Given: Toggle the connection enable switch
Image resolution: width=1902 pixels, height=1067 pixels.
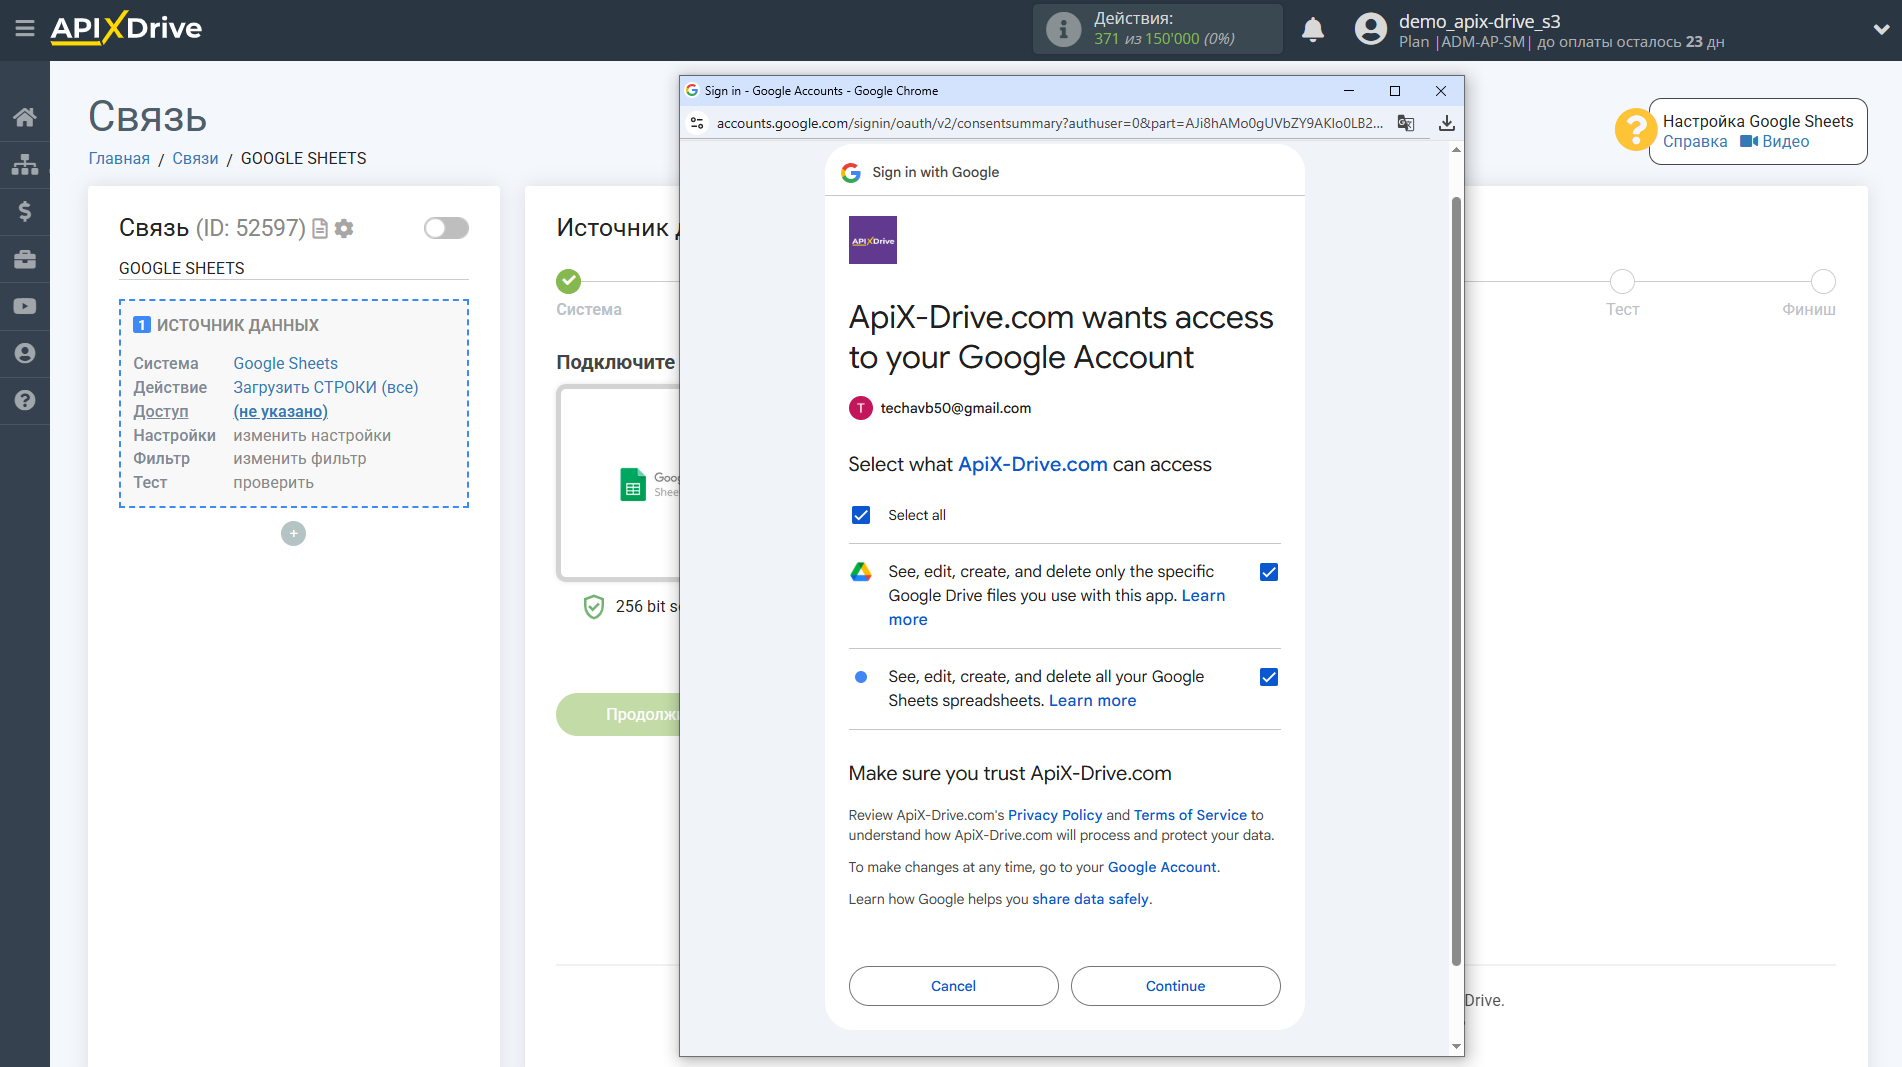Looking at the screenshot, I should 445,228.
